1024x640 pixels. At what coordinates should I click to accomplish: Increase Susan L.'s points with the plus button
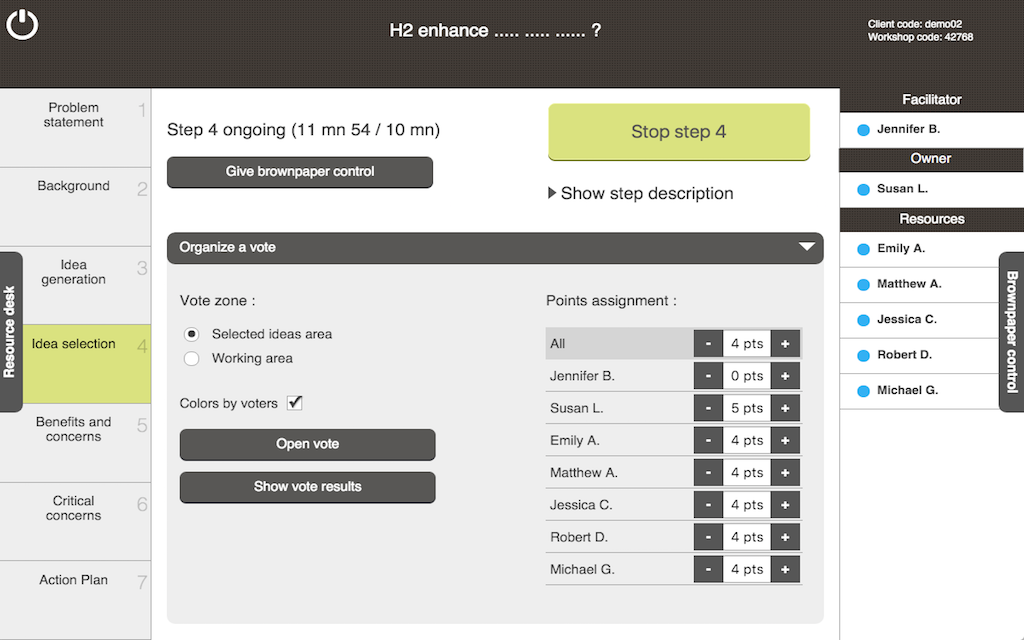pos(785,408)
